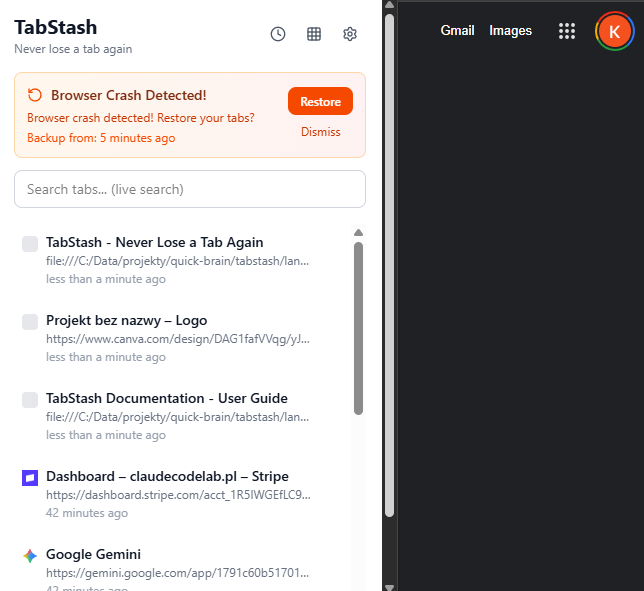This screenshot has width=644, height=591.
Task: Open the Images link
Action: point(510,31)
